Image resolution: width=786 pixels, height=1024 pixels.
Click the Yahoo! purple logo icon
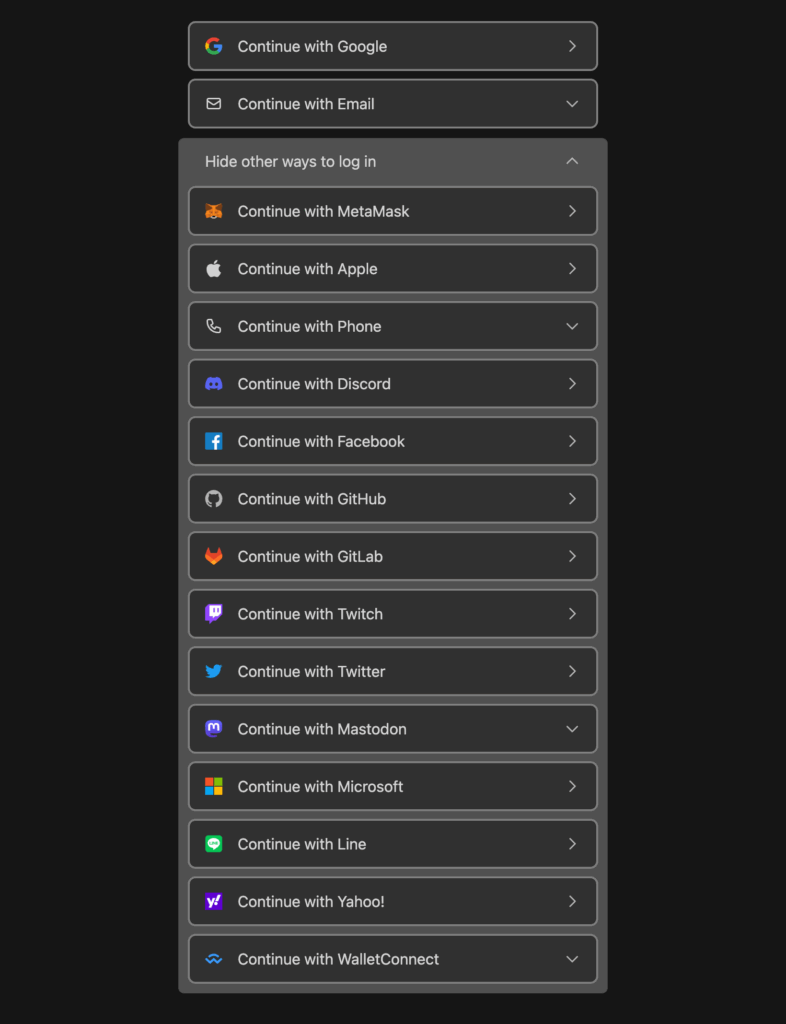click(x=213, y=901)
